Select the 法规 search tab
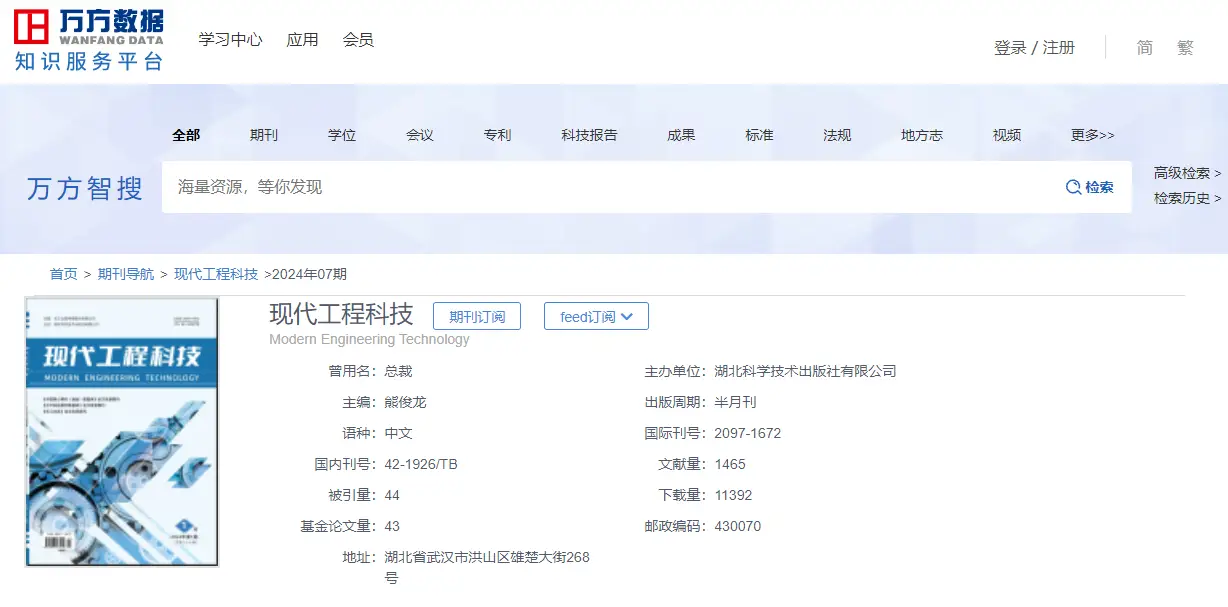The image size is (1228, 607). (837, 135)
